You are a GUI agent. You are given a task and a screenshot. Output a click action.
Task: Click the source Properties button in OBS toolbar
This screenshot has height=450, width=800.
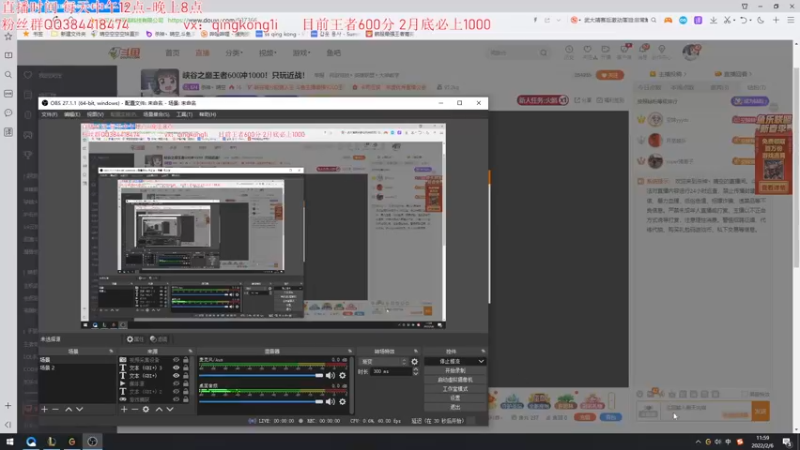point(136,339)
